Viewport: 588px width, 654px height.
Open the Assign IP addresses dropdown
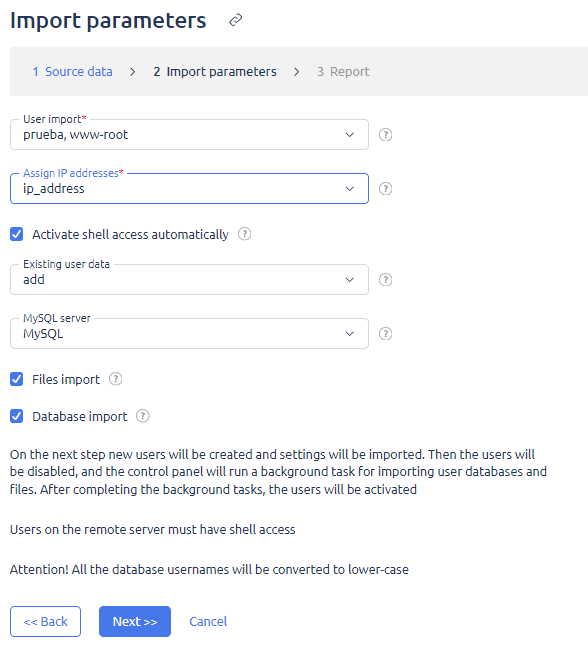click(189, 189)
